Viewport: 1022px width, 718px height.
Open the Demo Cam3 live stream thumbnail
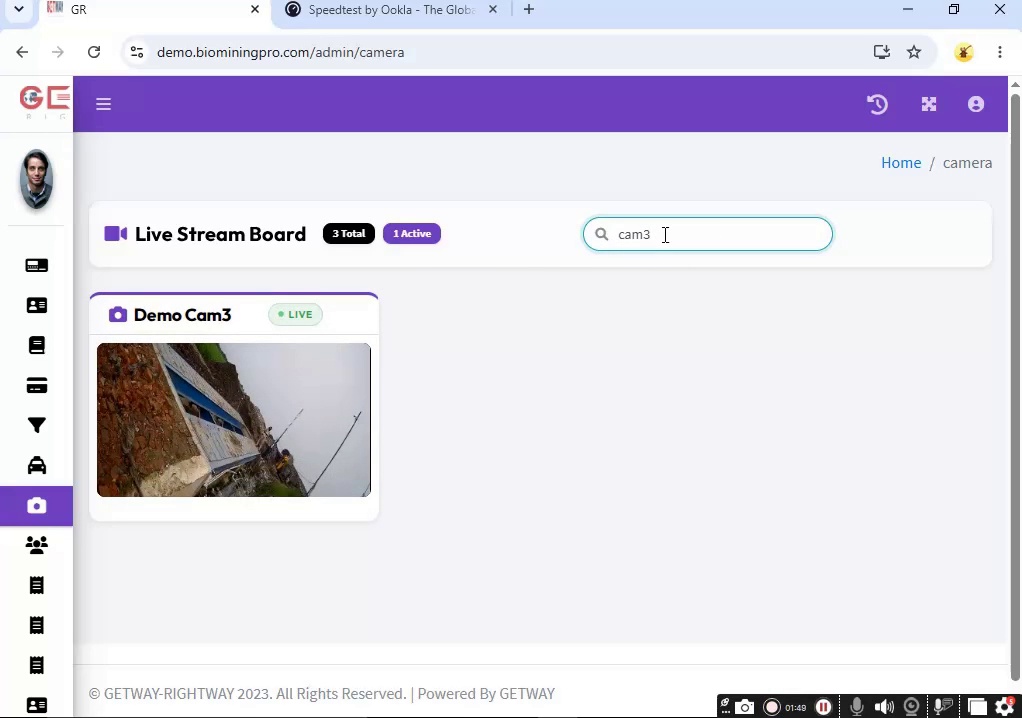[234, 420]
